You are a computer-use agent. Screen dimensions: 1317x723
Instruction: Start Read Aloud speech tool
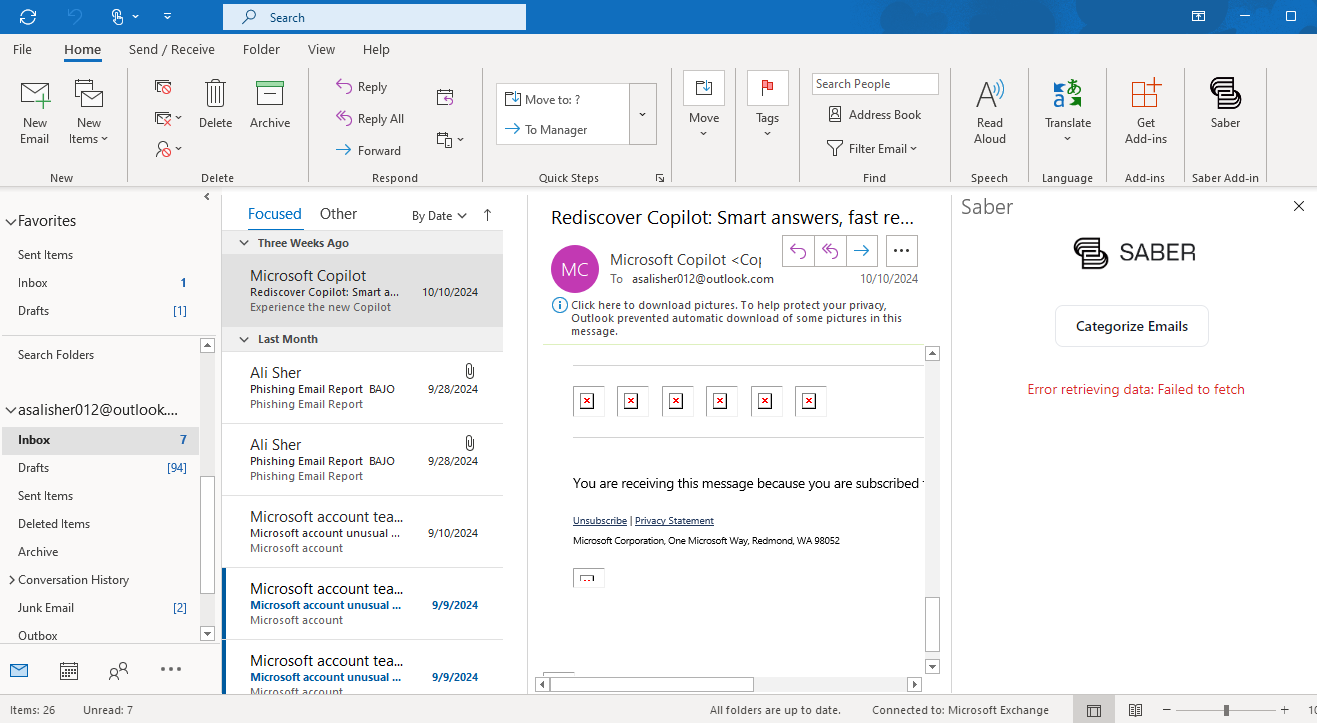989,110
